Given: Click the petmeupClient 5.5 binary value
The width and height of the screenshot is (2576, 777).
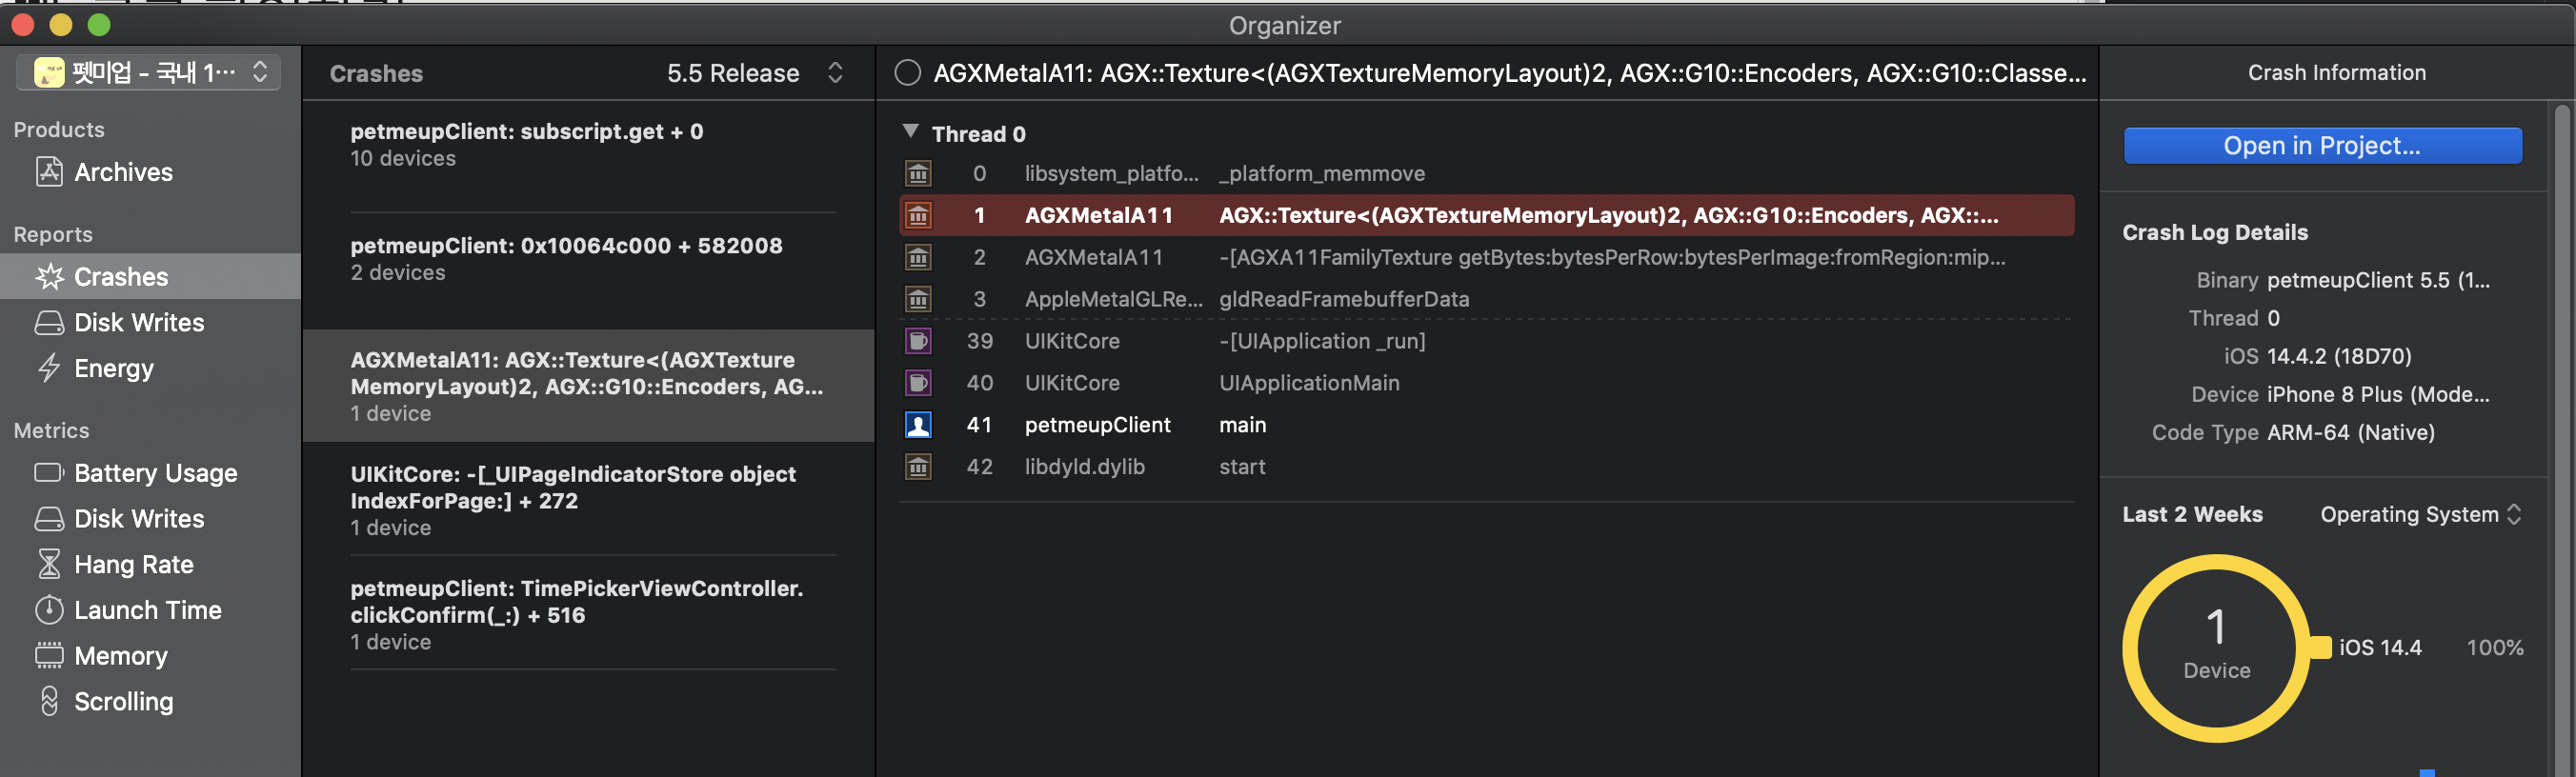Looking at the screenshot, I should tap(2378, 281).
